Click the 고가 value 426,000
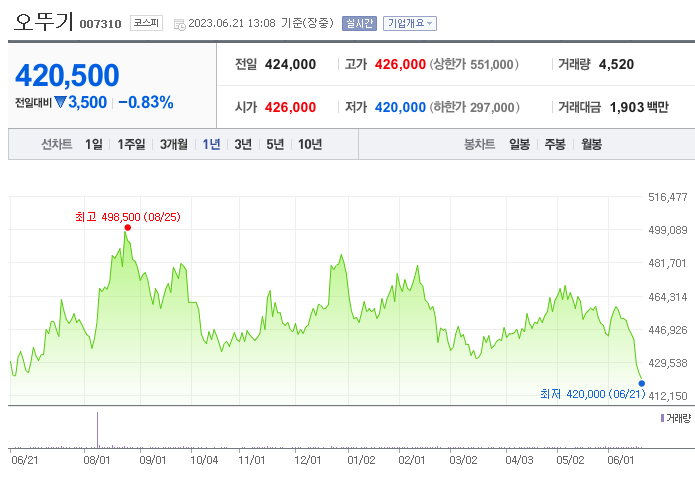The image size is (695, 479). (x=400, y=64)
